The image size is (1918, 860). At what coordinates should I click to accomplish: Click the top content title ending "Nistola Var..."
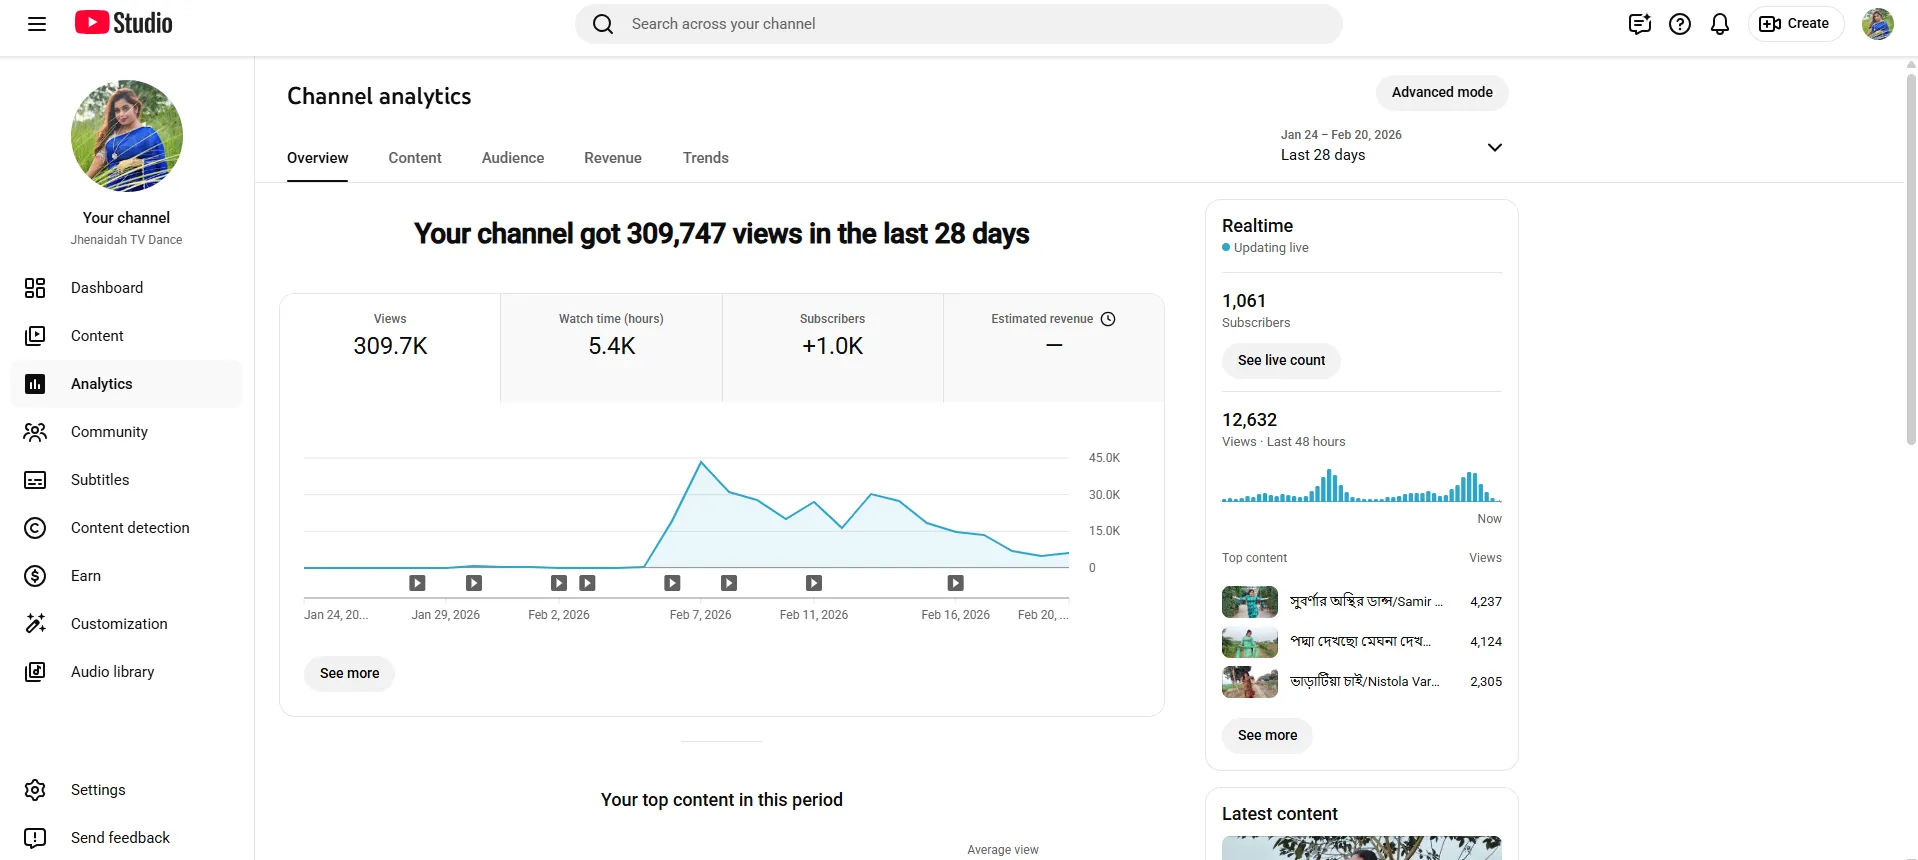point(1365,682)
